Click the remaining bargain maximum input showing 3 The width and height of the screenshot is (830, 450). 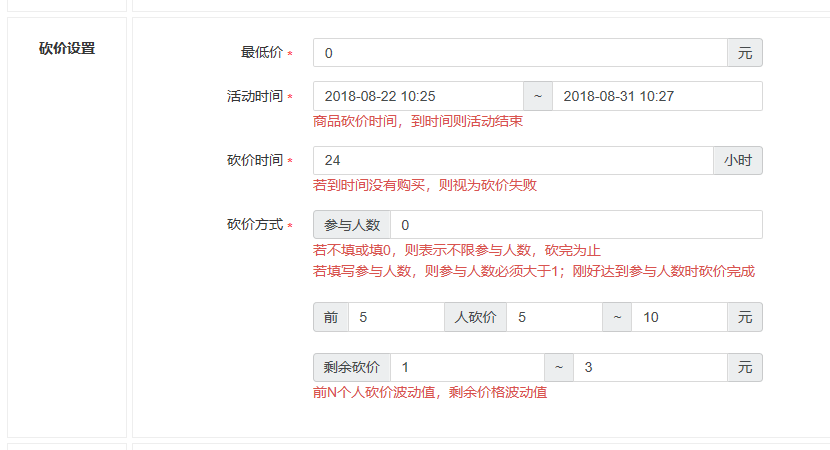tap(649, 368)
